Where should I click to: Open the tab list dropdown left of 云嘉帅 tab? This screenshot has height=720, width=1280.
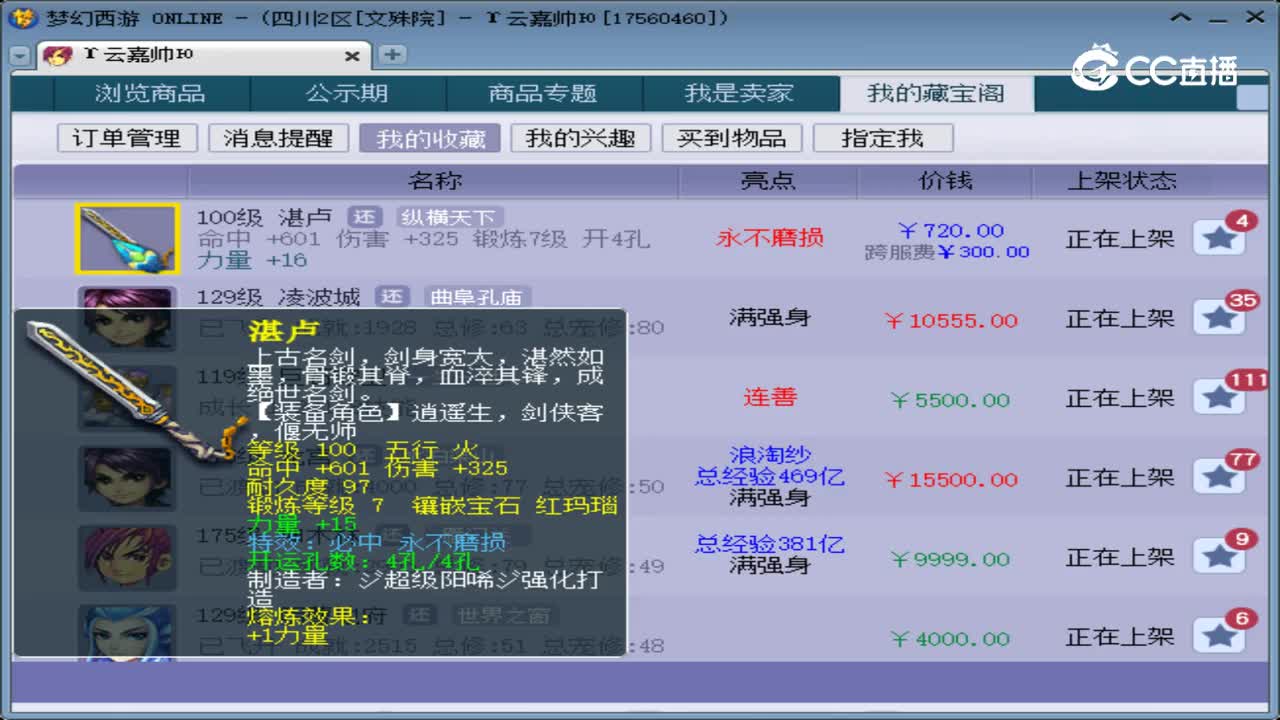[x=20, y=56]
